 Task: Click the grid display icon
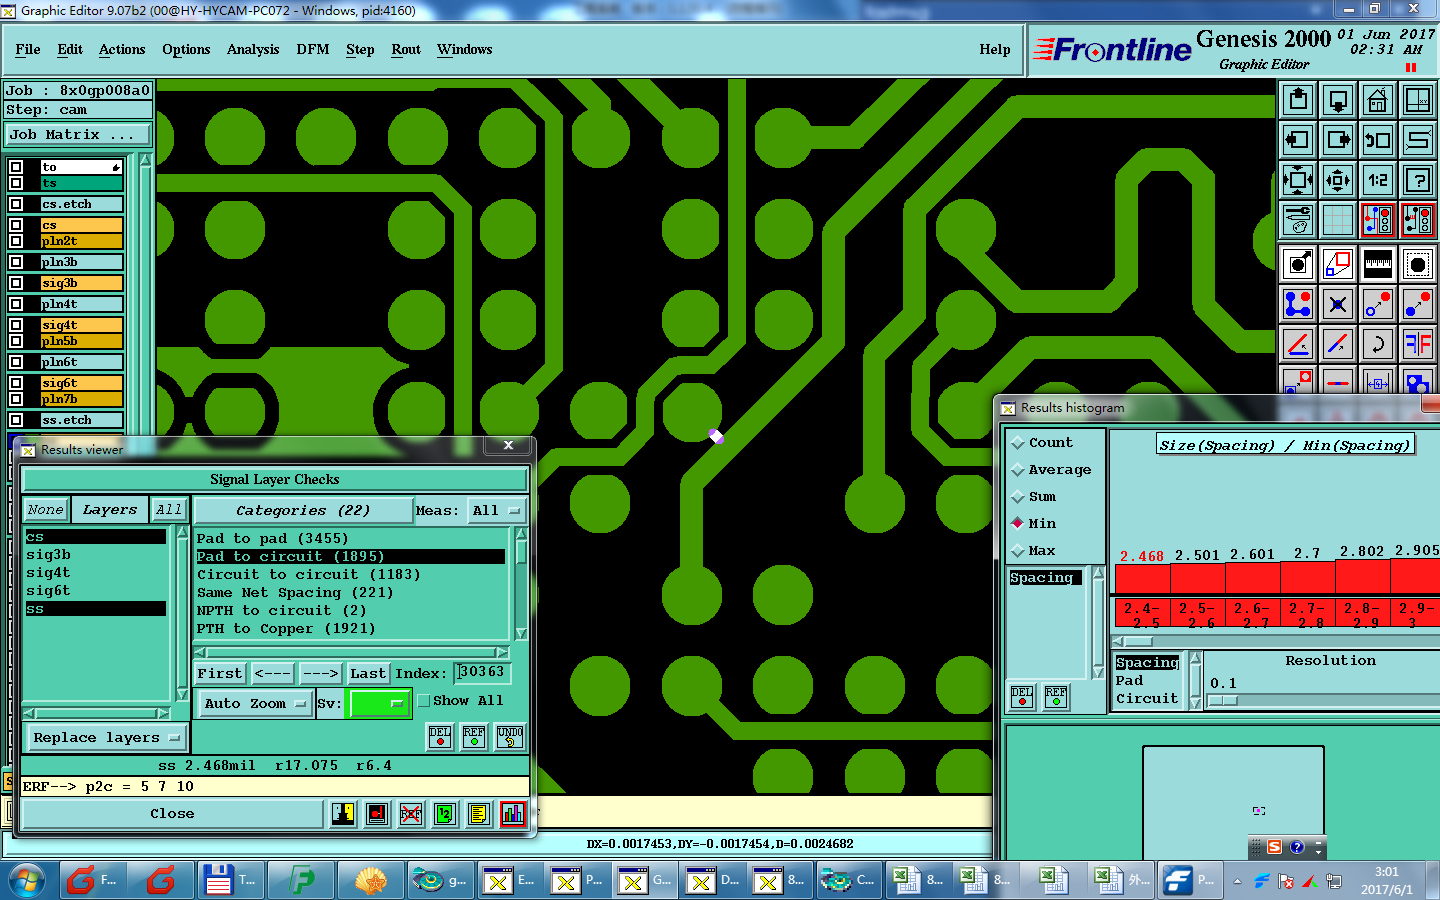click(x=1338, y=220)
